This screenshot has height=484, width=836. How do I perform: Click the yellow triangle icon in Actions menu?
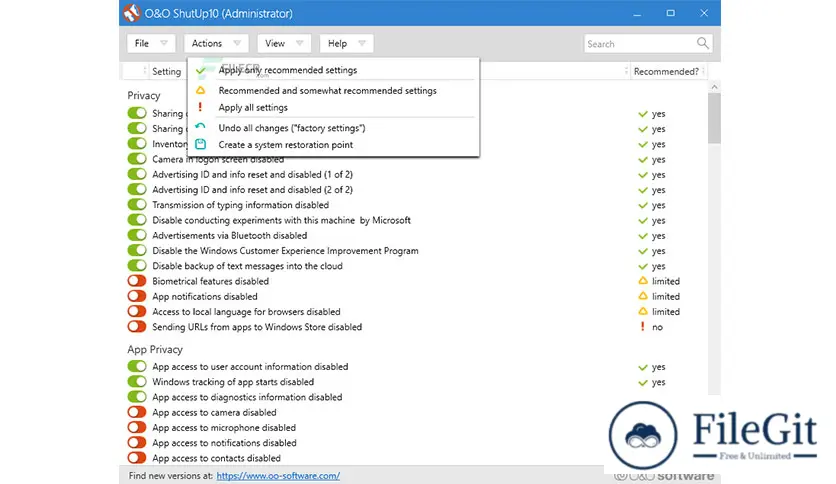coord(200,90)
